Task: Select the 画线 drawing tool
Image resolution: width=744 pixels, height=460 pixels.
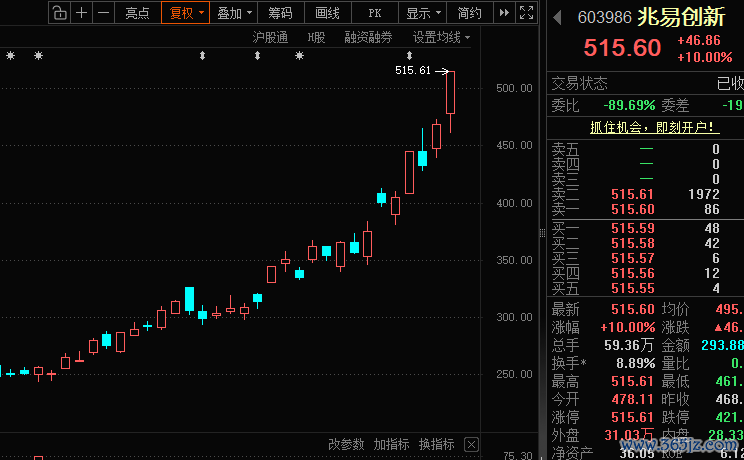Action: click(327, 13)
